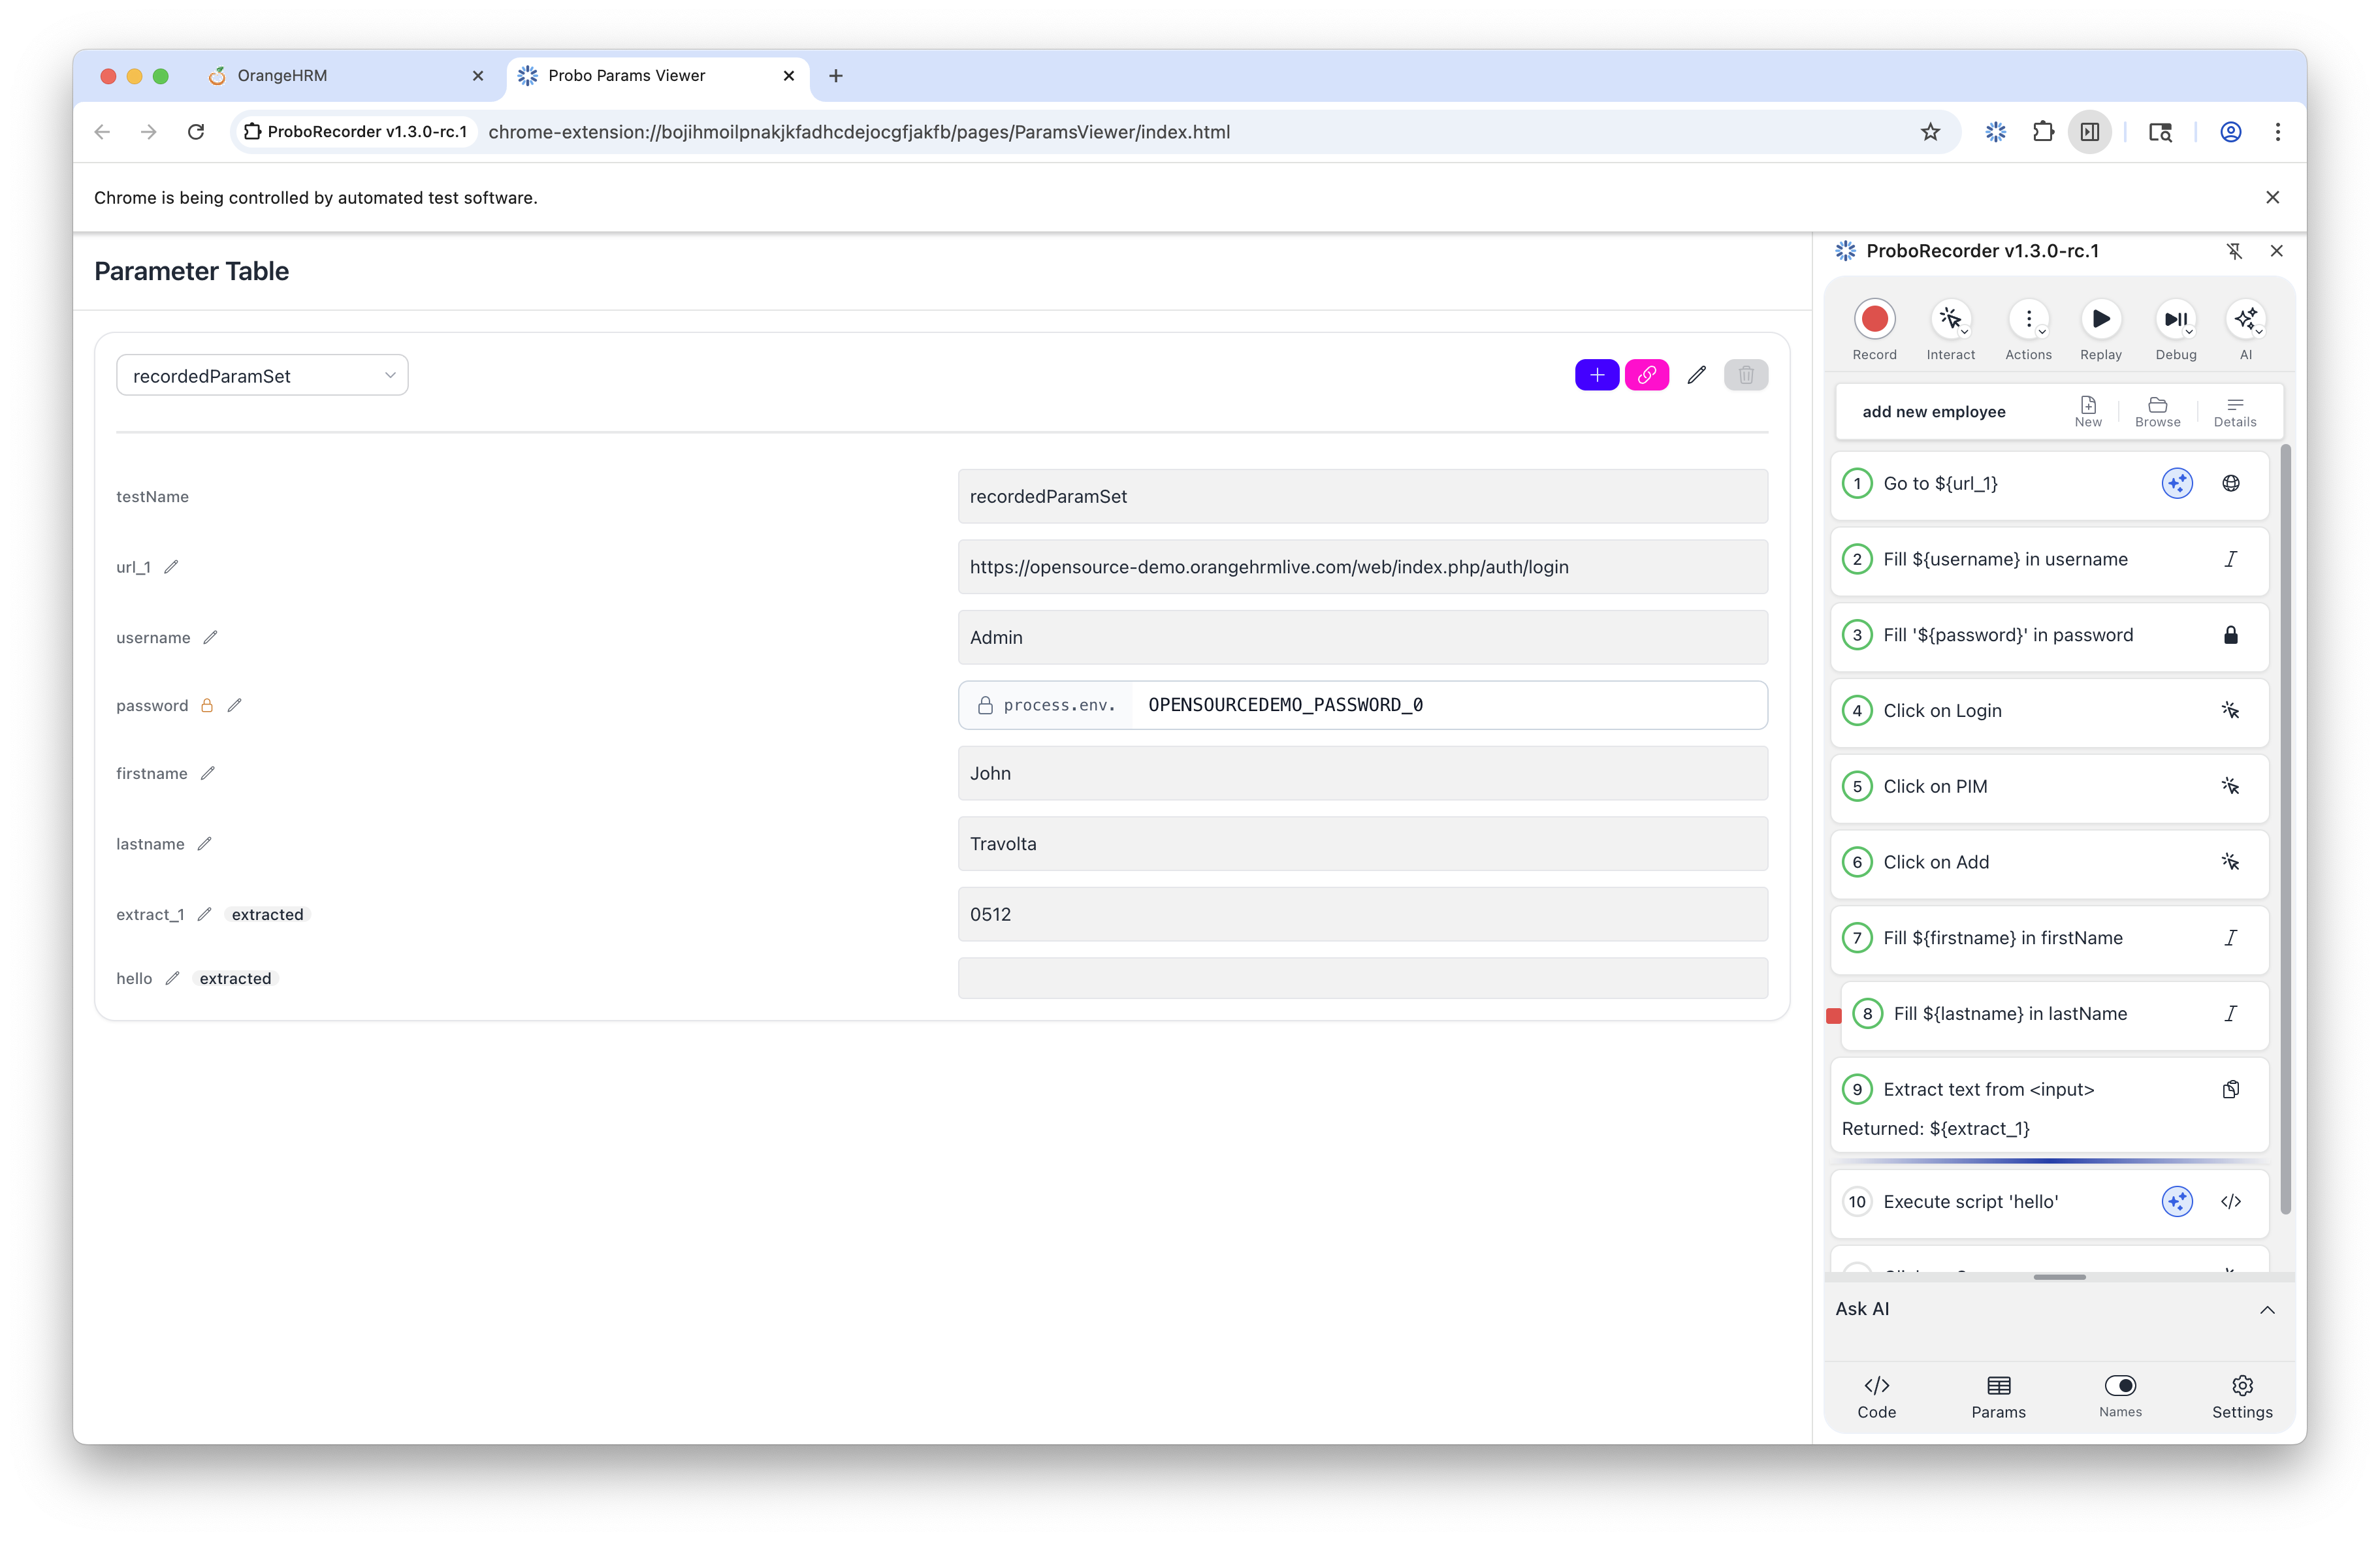Toggle the breakpoint marker on step 8
The image size is (2380, 1541).
click(x=1834, y=1016)
